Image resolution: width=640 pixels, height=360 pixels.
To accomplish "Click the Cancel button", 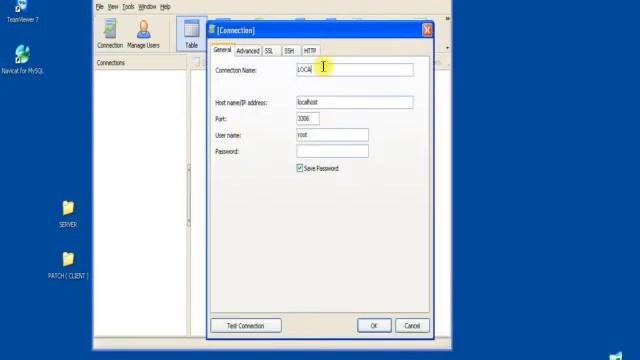I will tap(412, 326).
